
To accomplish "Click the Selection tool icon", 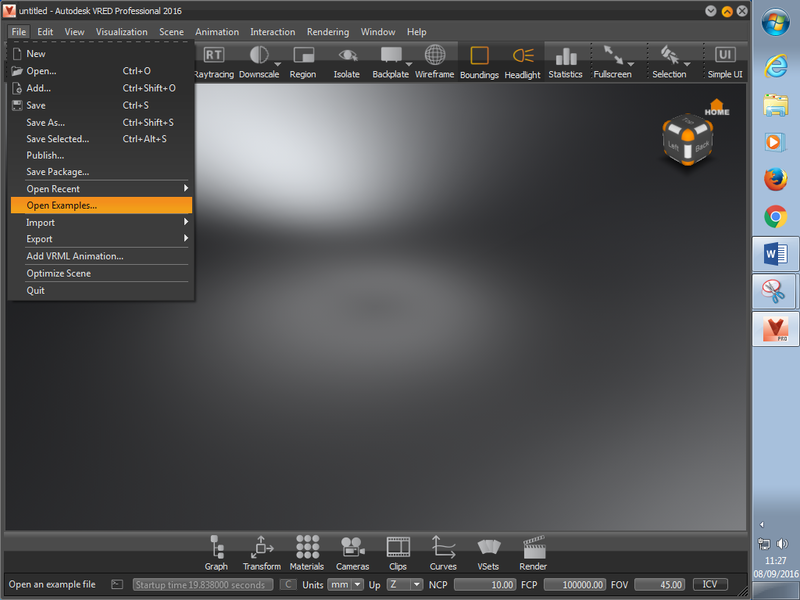I will point(669,55).
